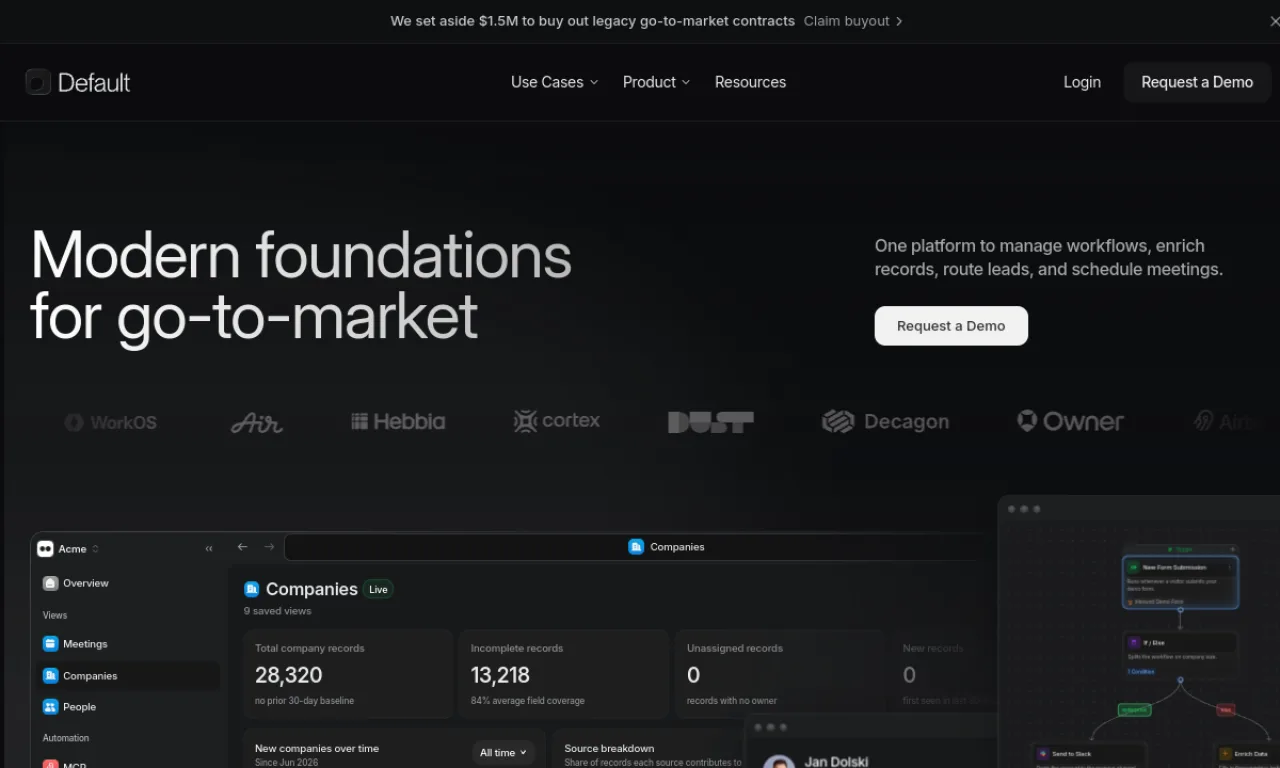Click the People icon in sidebar
This screenshot has width=1280, height=768.
pyautogui.click(x=50, y=707)
